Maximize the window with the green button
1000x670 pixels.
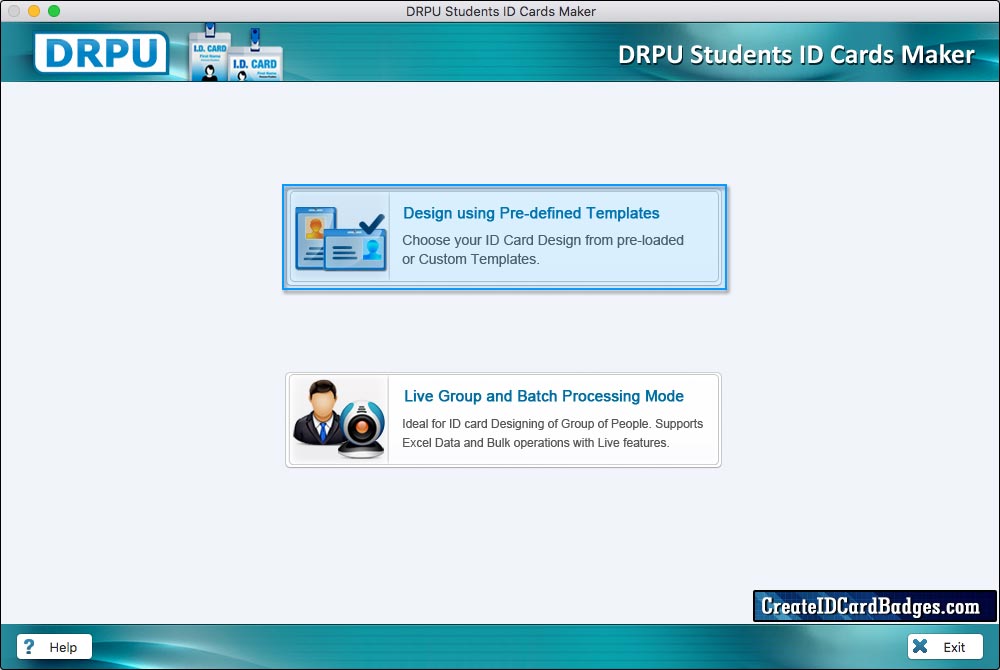point(54,11)
